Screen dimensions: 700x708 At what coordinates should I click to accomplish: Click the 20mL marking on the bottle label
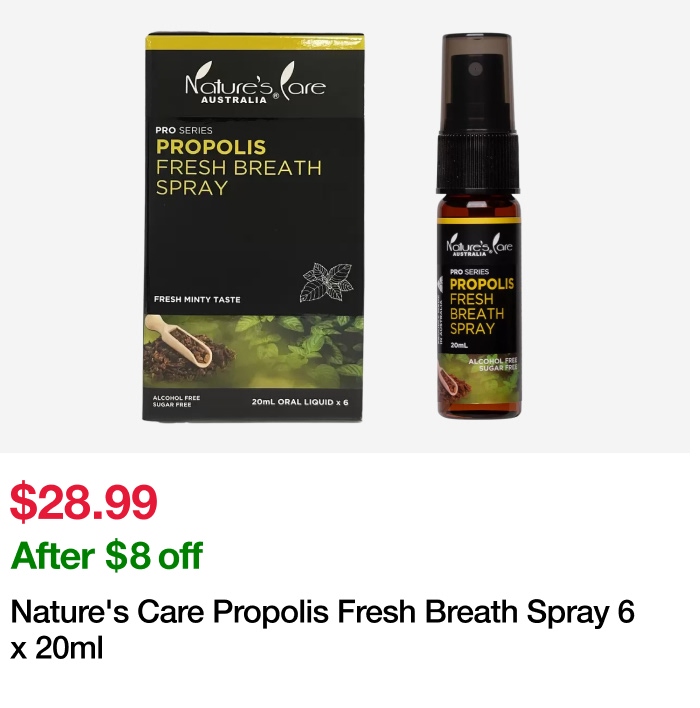point(459,345)
